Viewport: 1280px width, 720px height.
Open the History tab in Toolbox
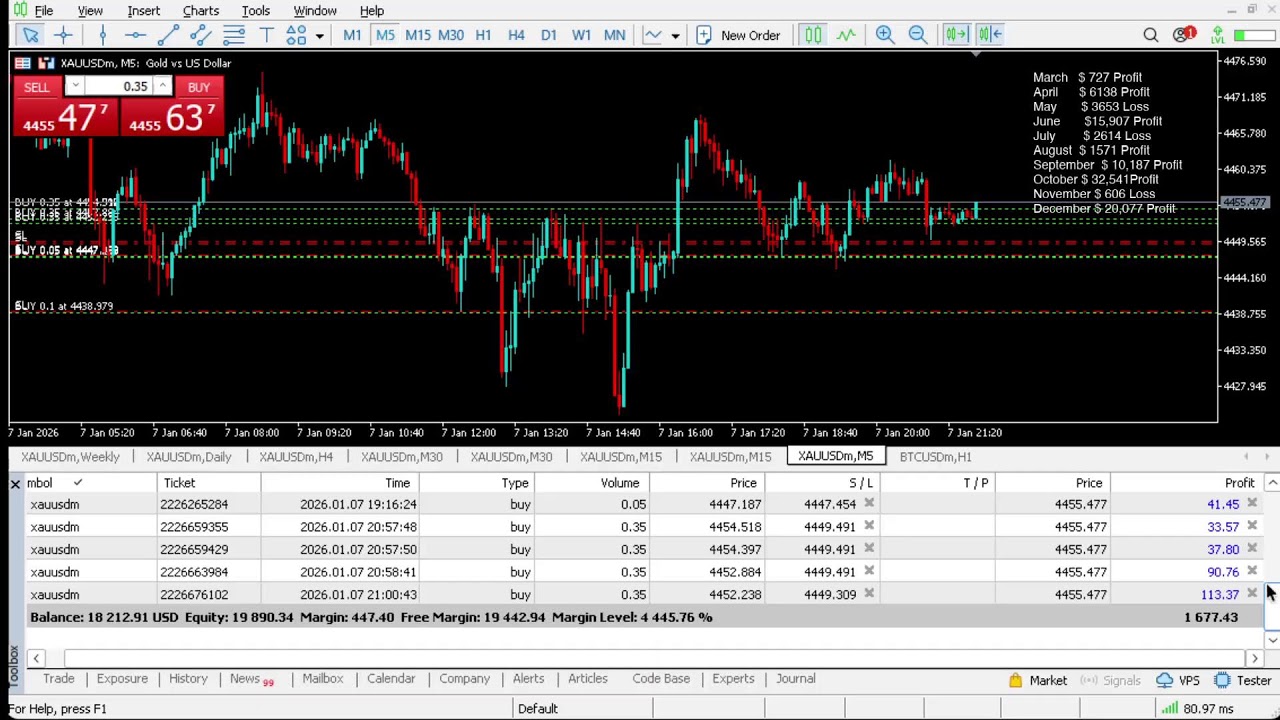coord(188,679)
